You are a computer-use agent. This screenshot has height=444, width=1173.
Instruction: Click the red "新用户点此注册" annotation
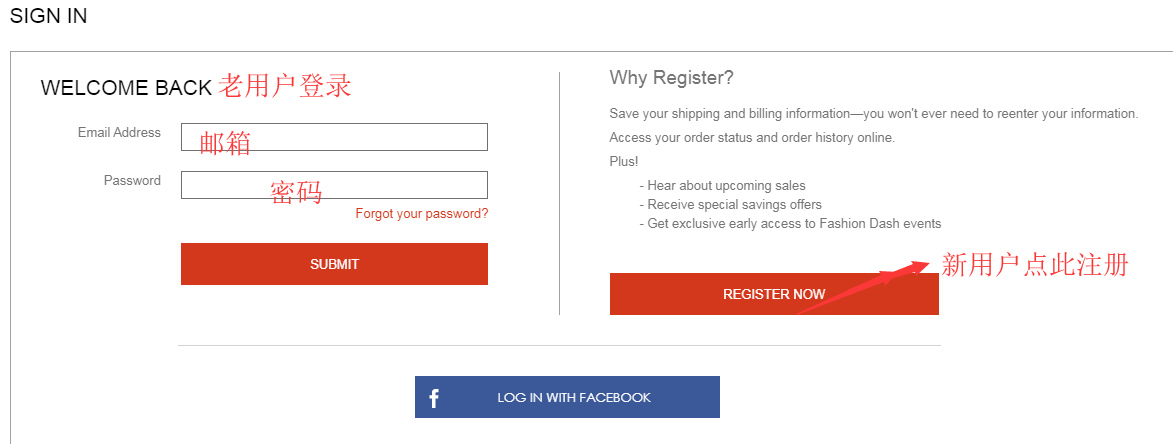tap(1034, 265)
